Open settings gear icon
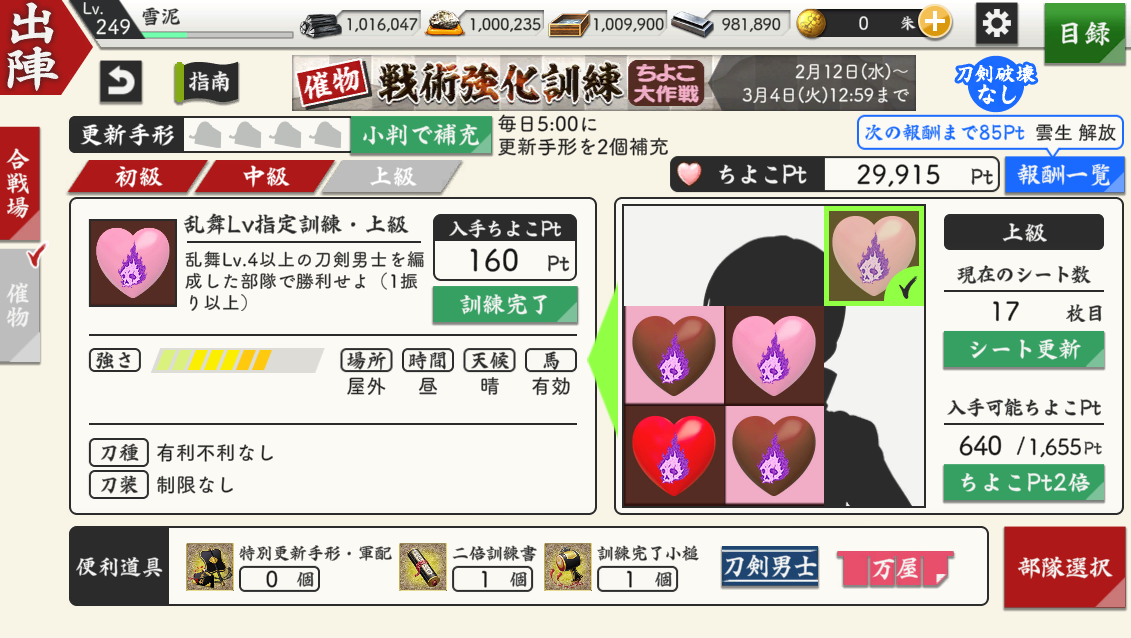 (x=996, y=24)
